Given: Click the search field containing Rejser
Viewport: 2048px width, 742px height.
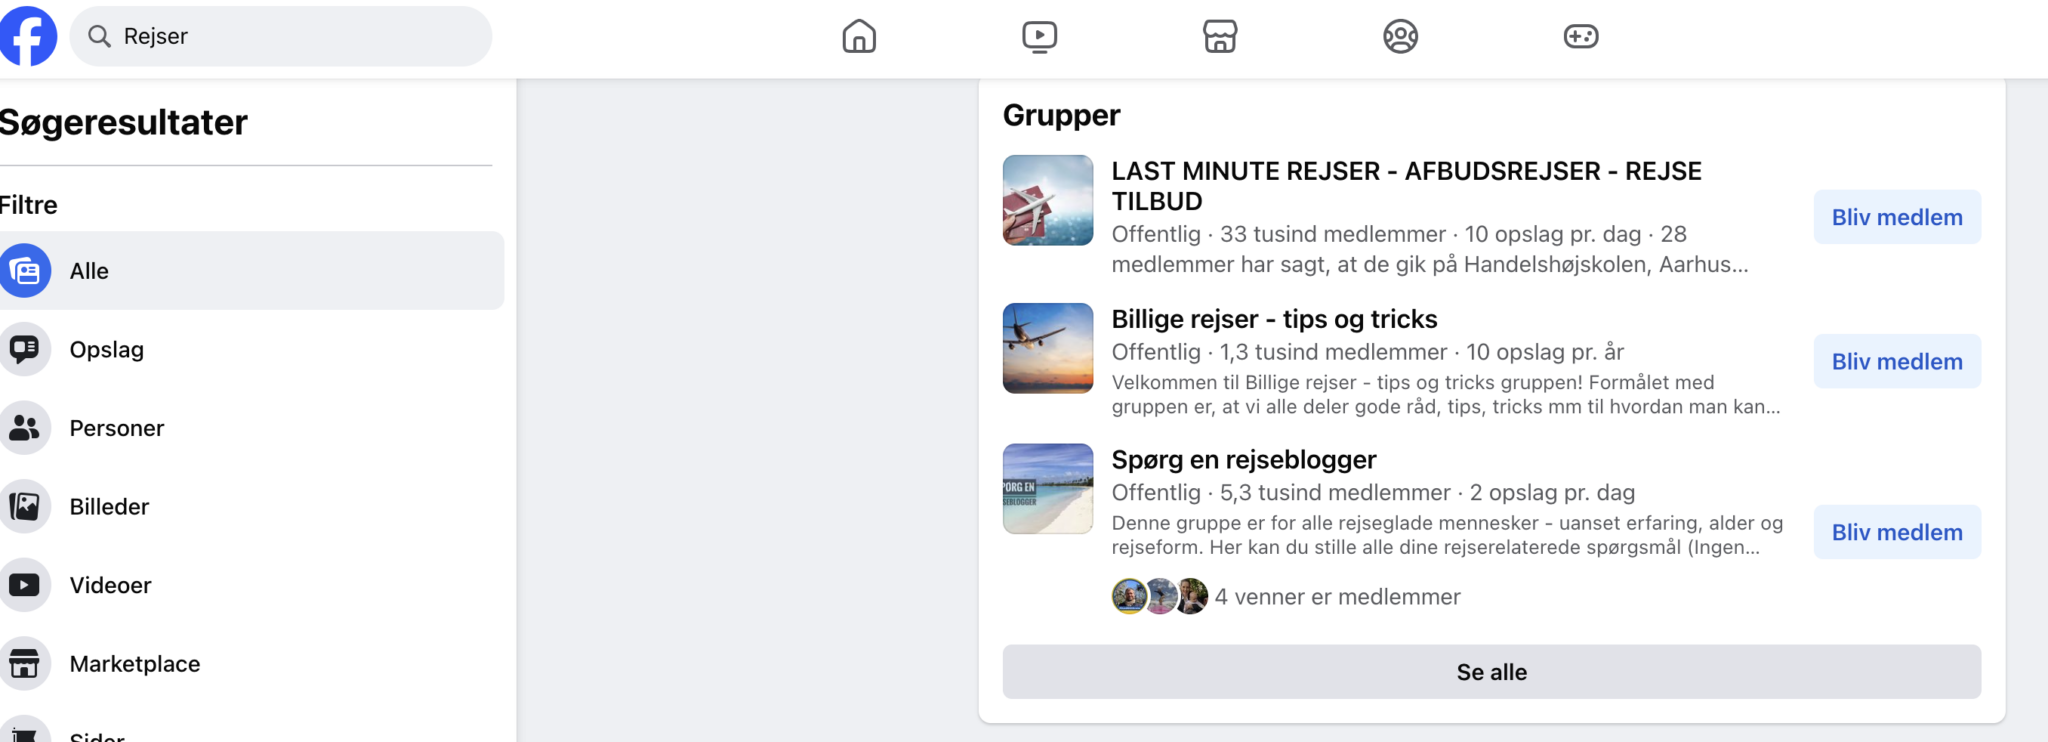Looking at the screenshot, I should click(x=280, y=35).
